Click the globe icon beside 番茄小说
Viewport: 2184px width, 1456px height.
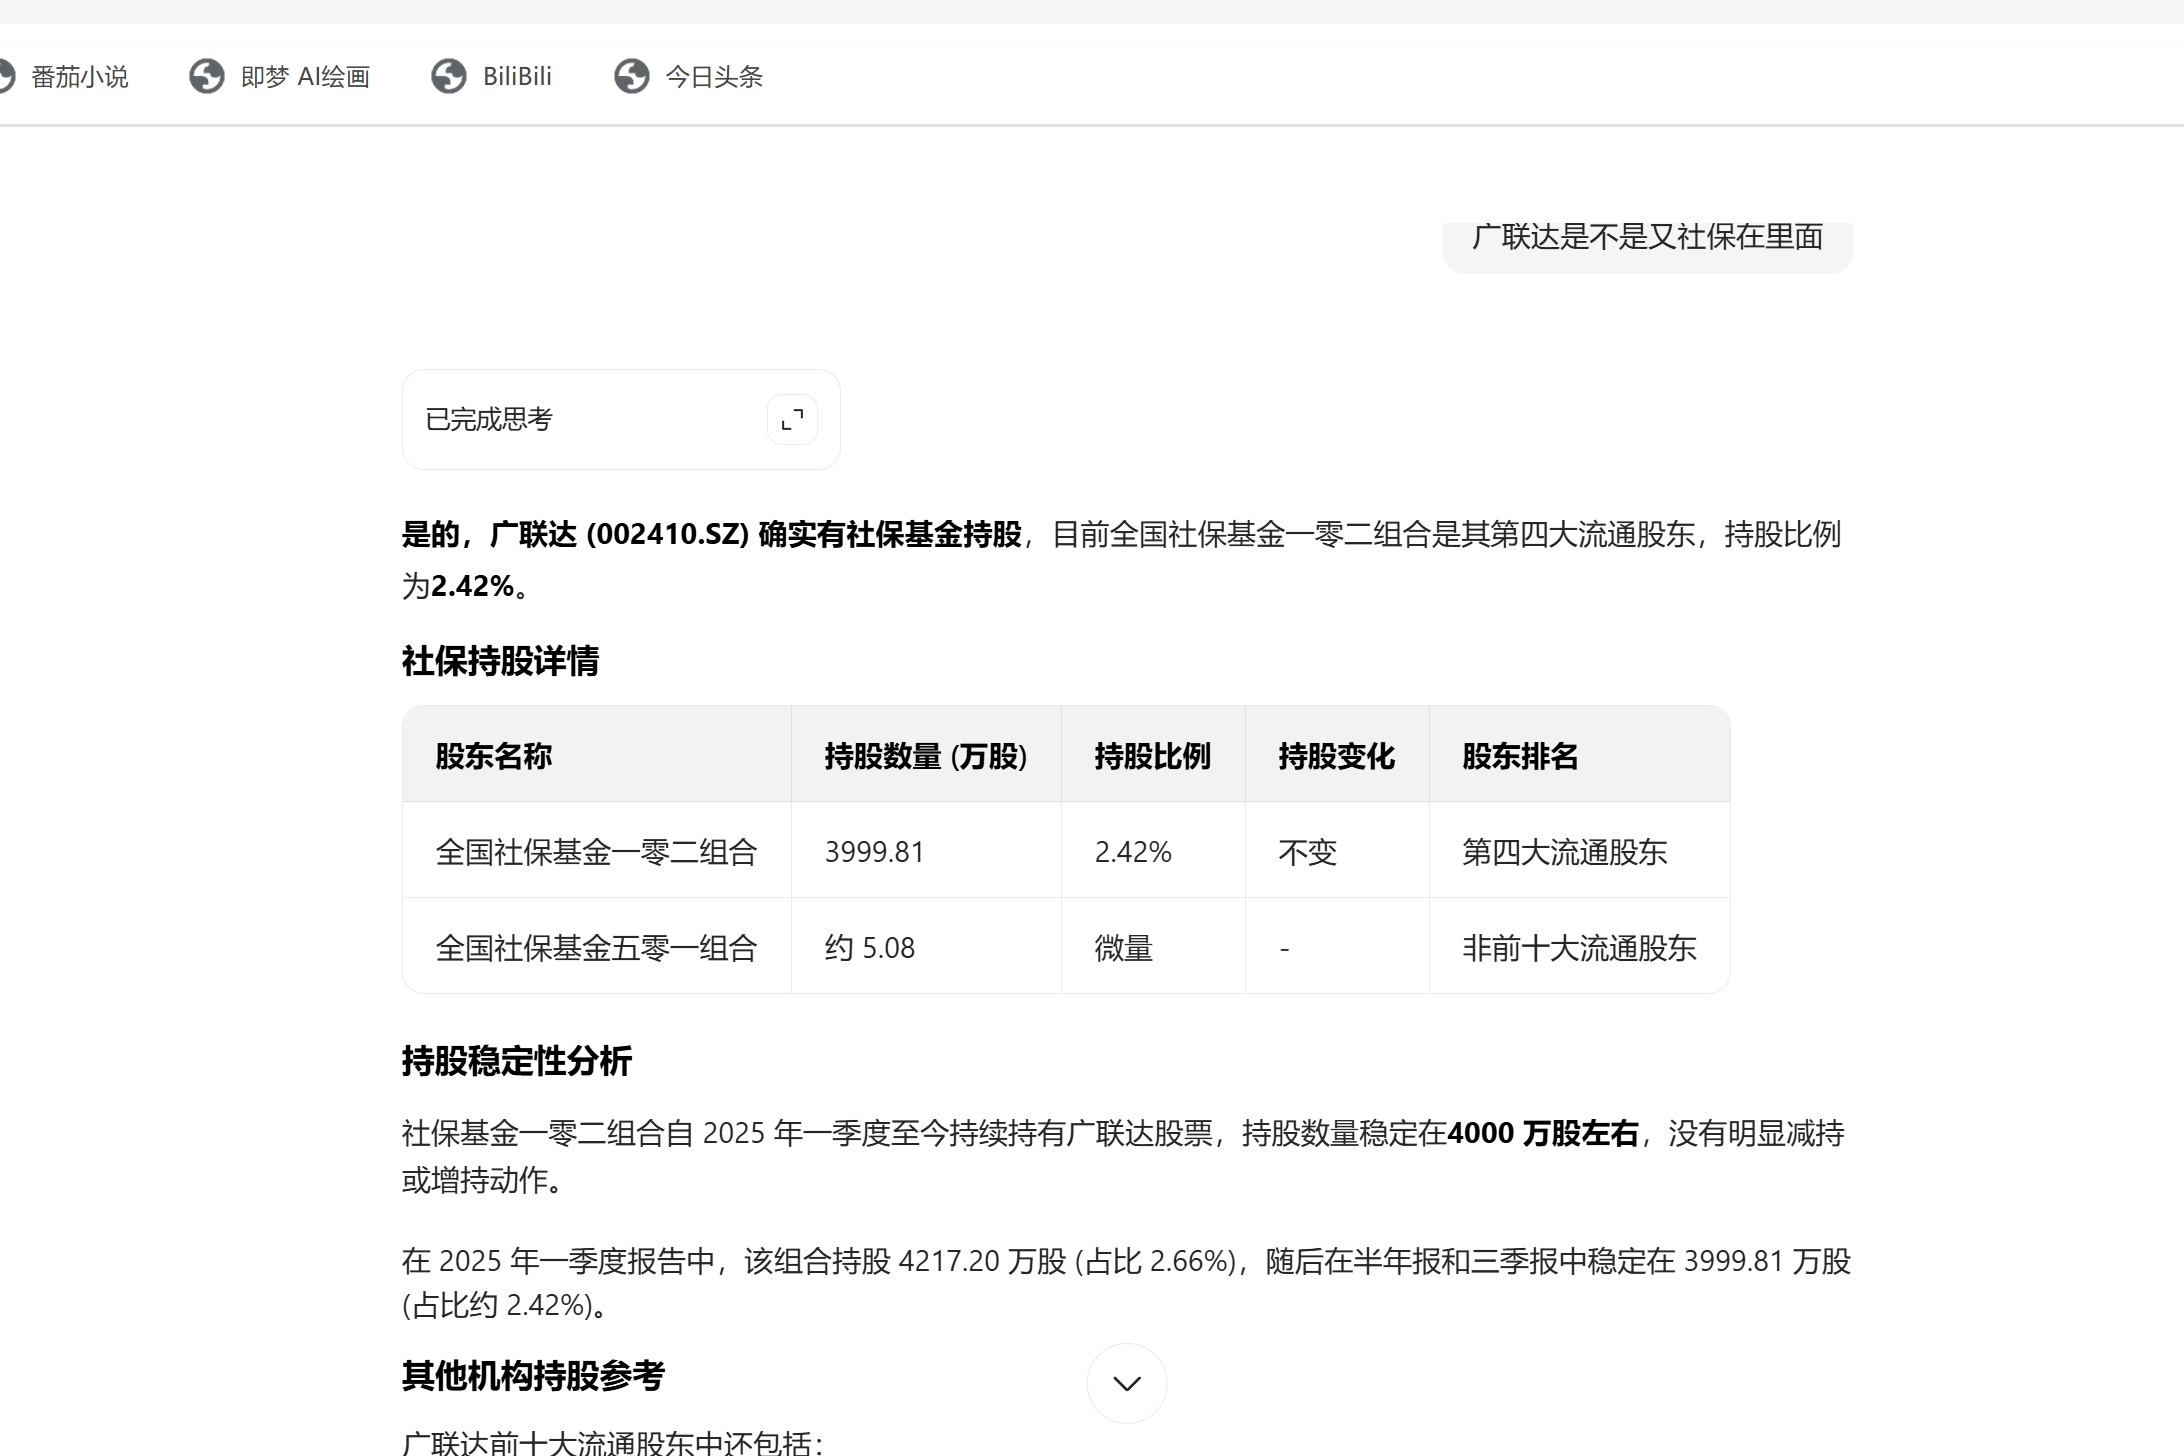(5, 77)
